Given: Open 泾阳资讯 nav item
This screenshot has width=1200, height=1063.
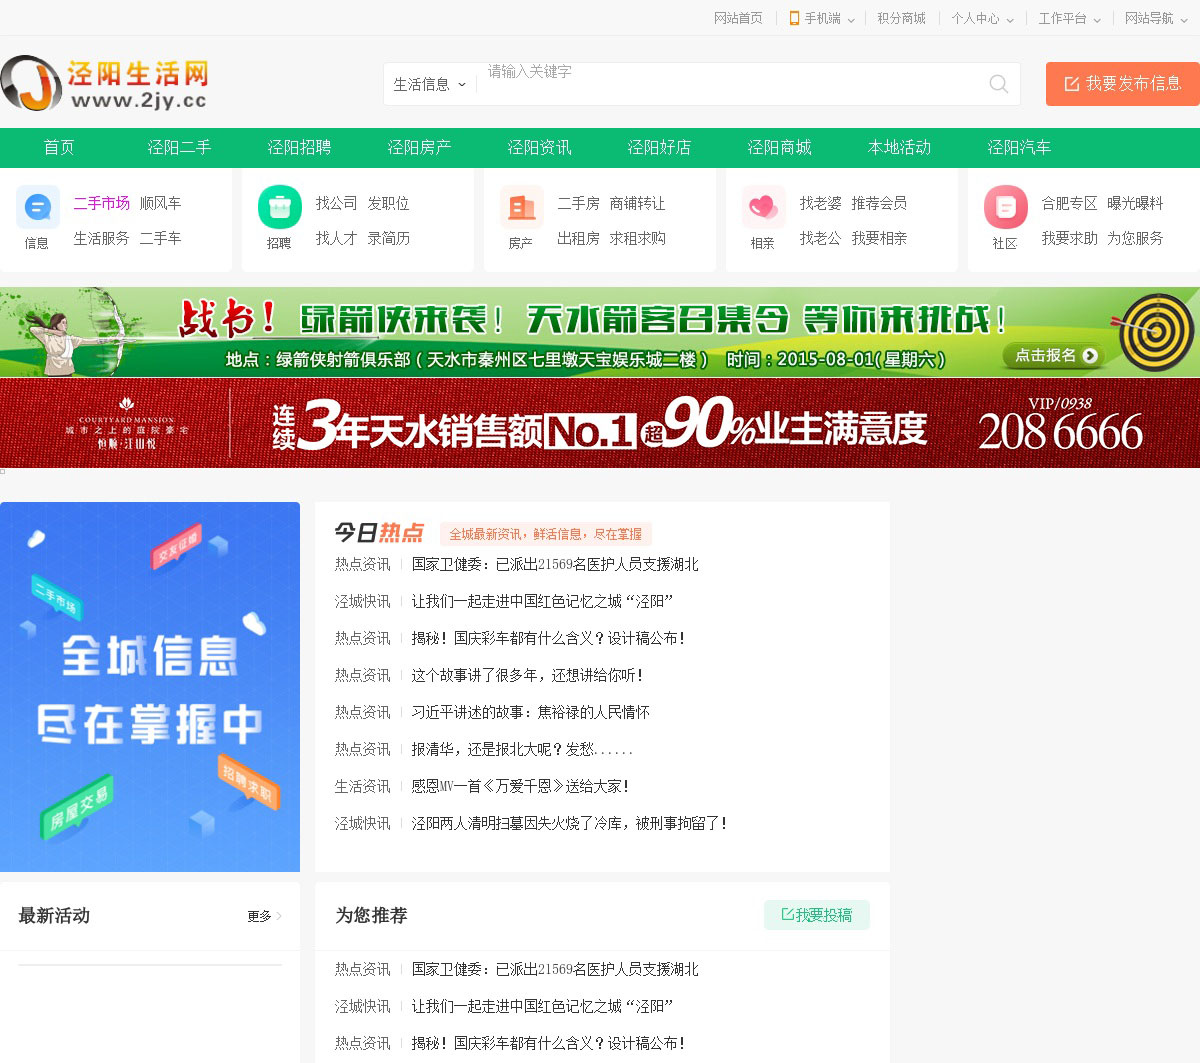Looking at the screenshot, I should coord(539,148).
